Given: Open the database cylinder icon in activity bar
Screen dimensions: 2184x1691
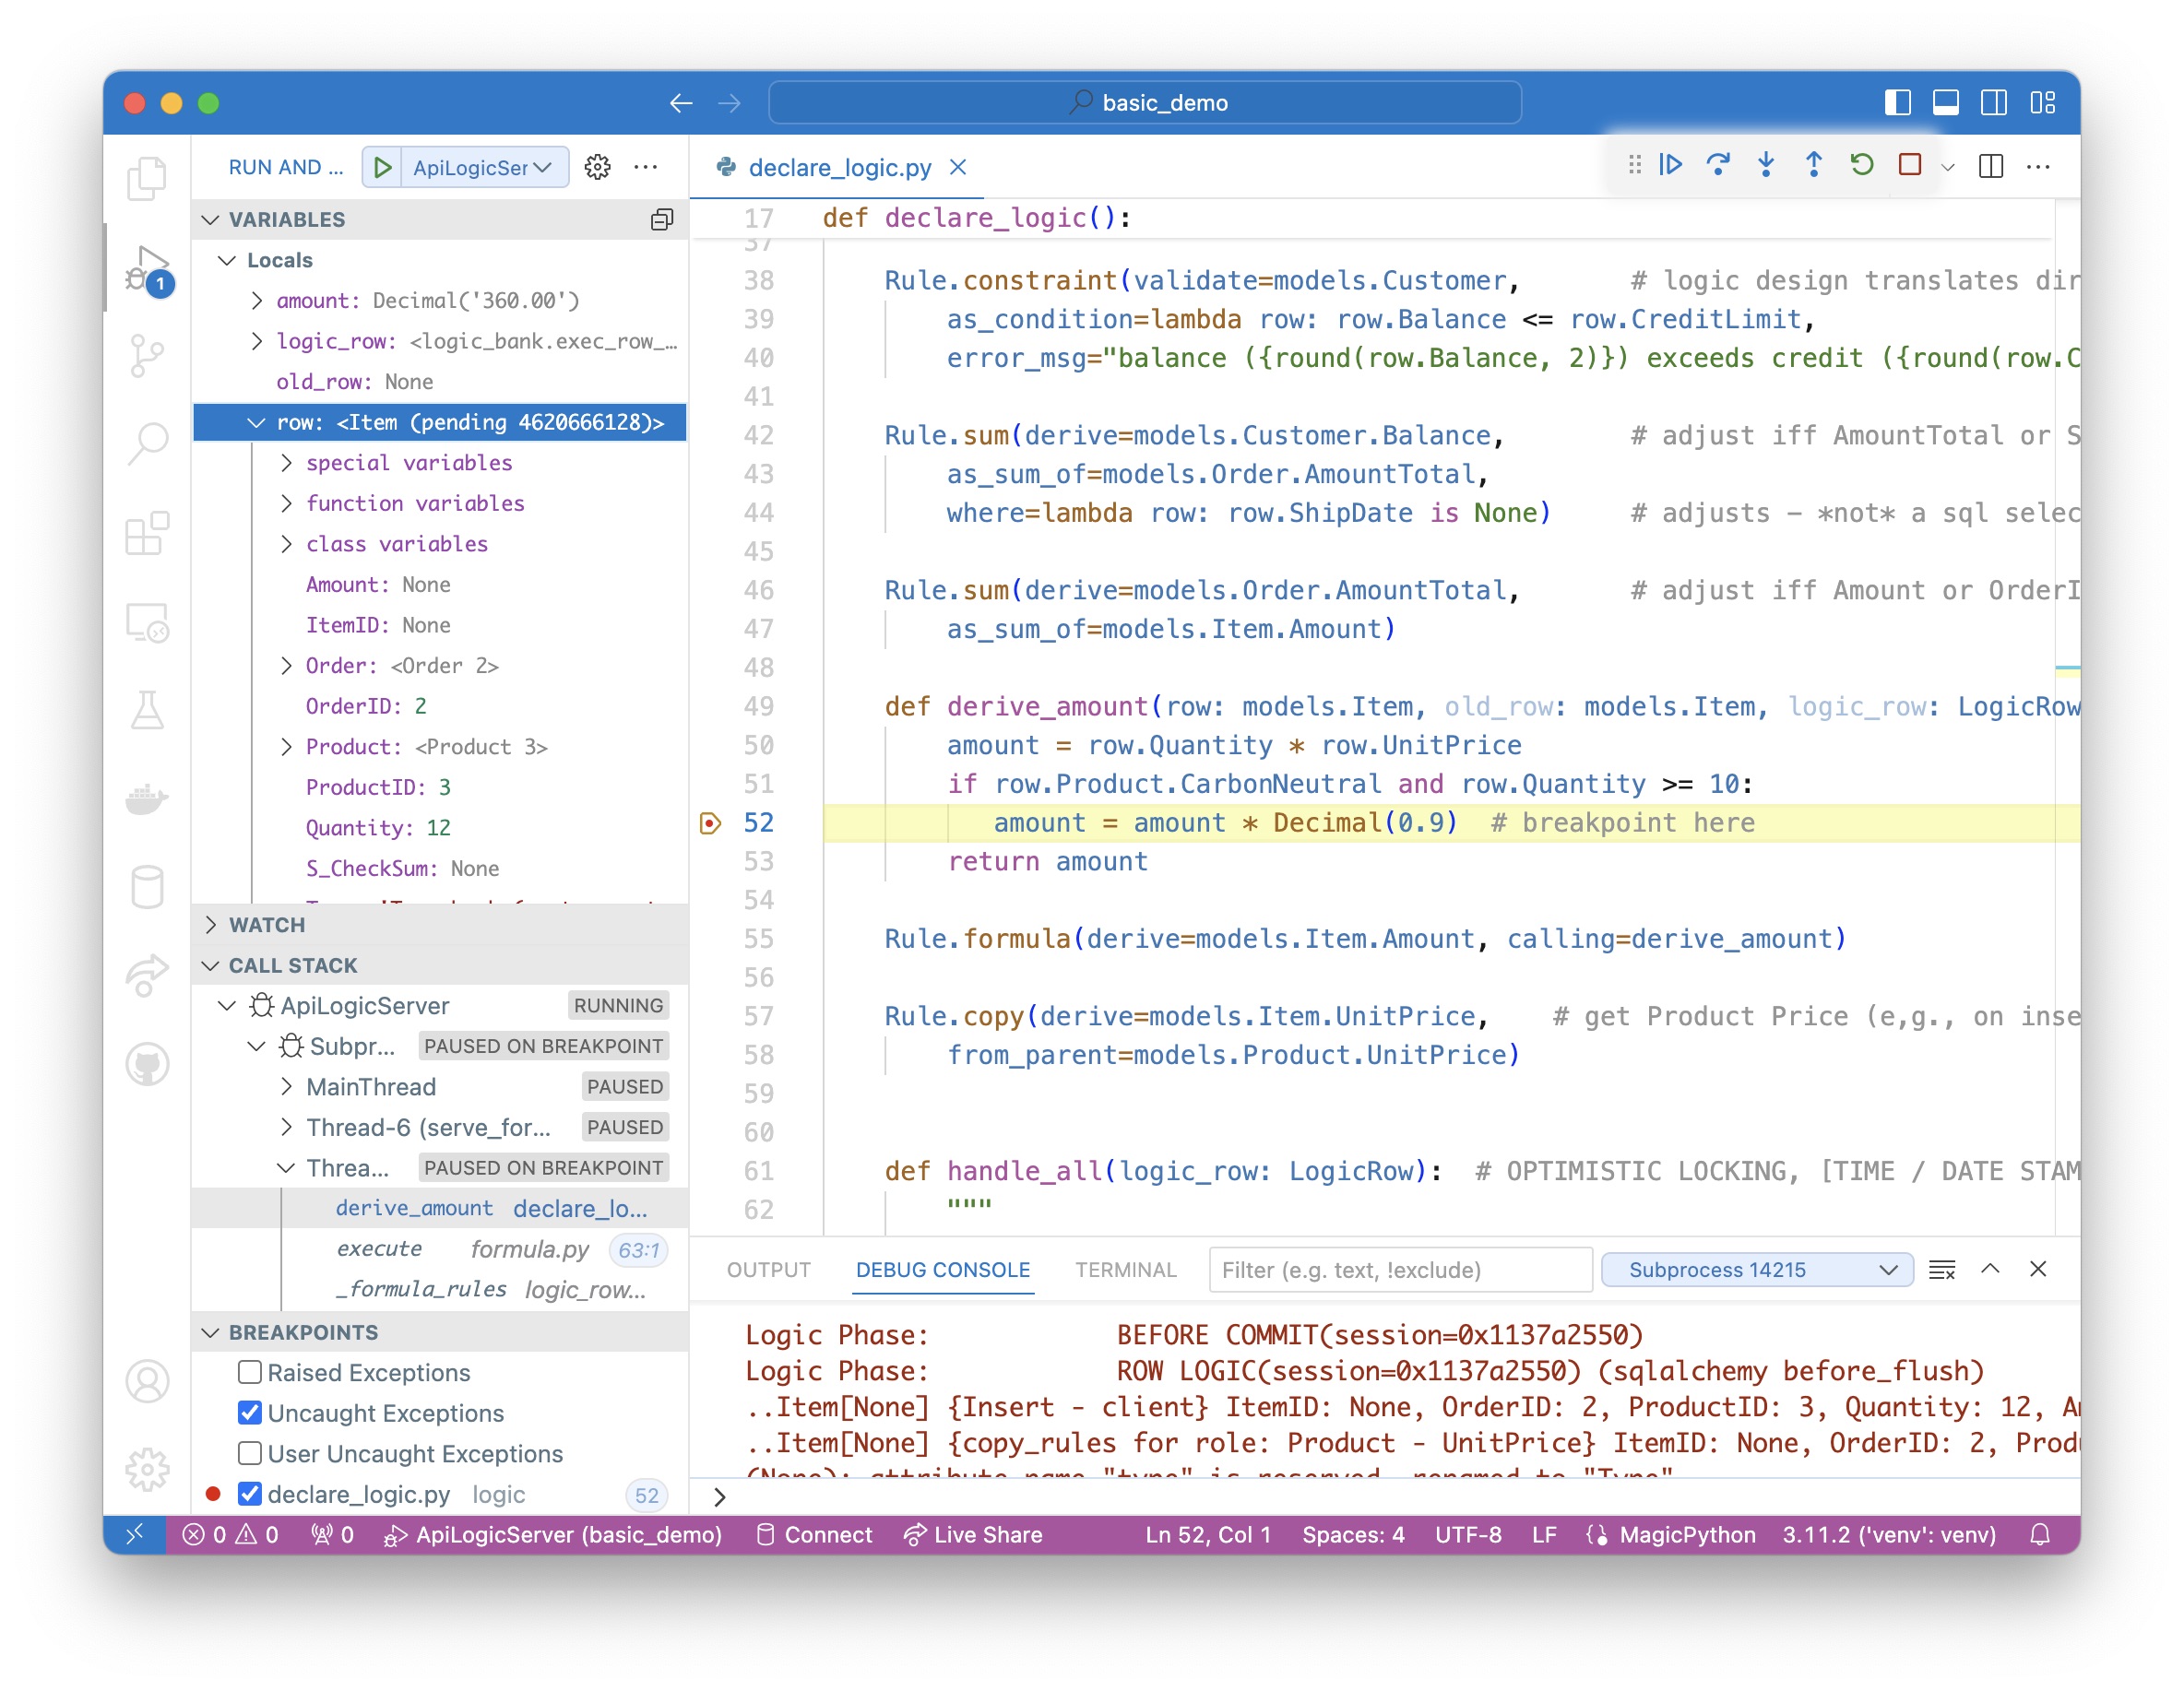Looking at the screenshot, I should (x=147, y=886).
